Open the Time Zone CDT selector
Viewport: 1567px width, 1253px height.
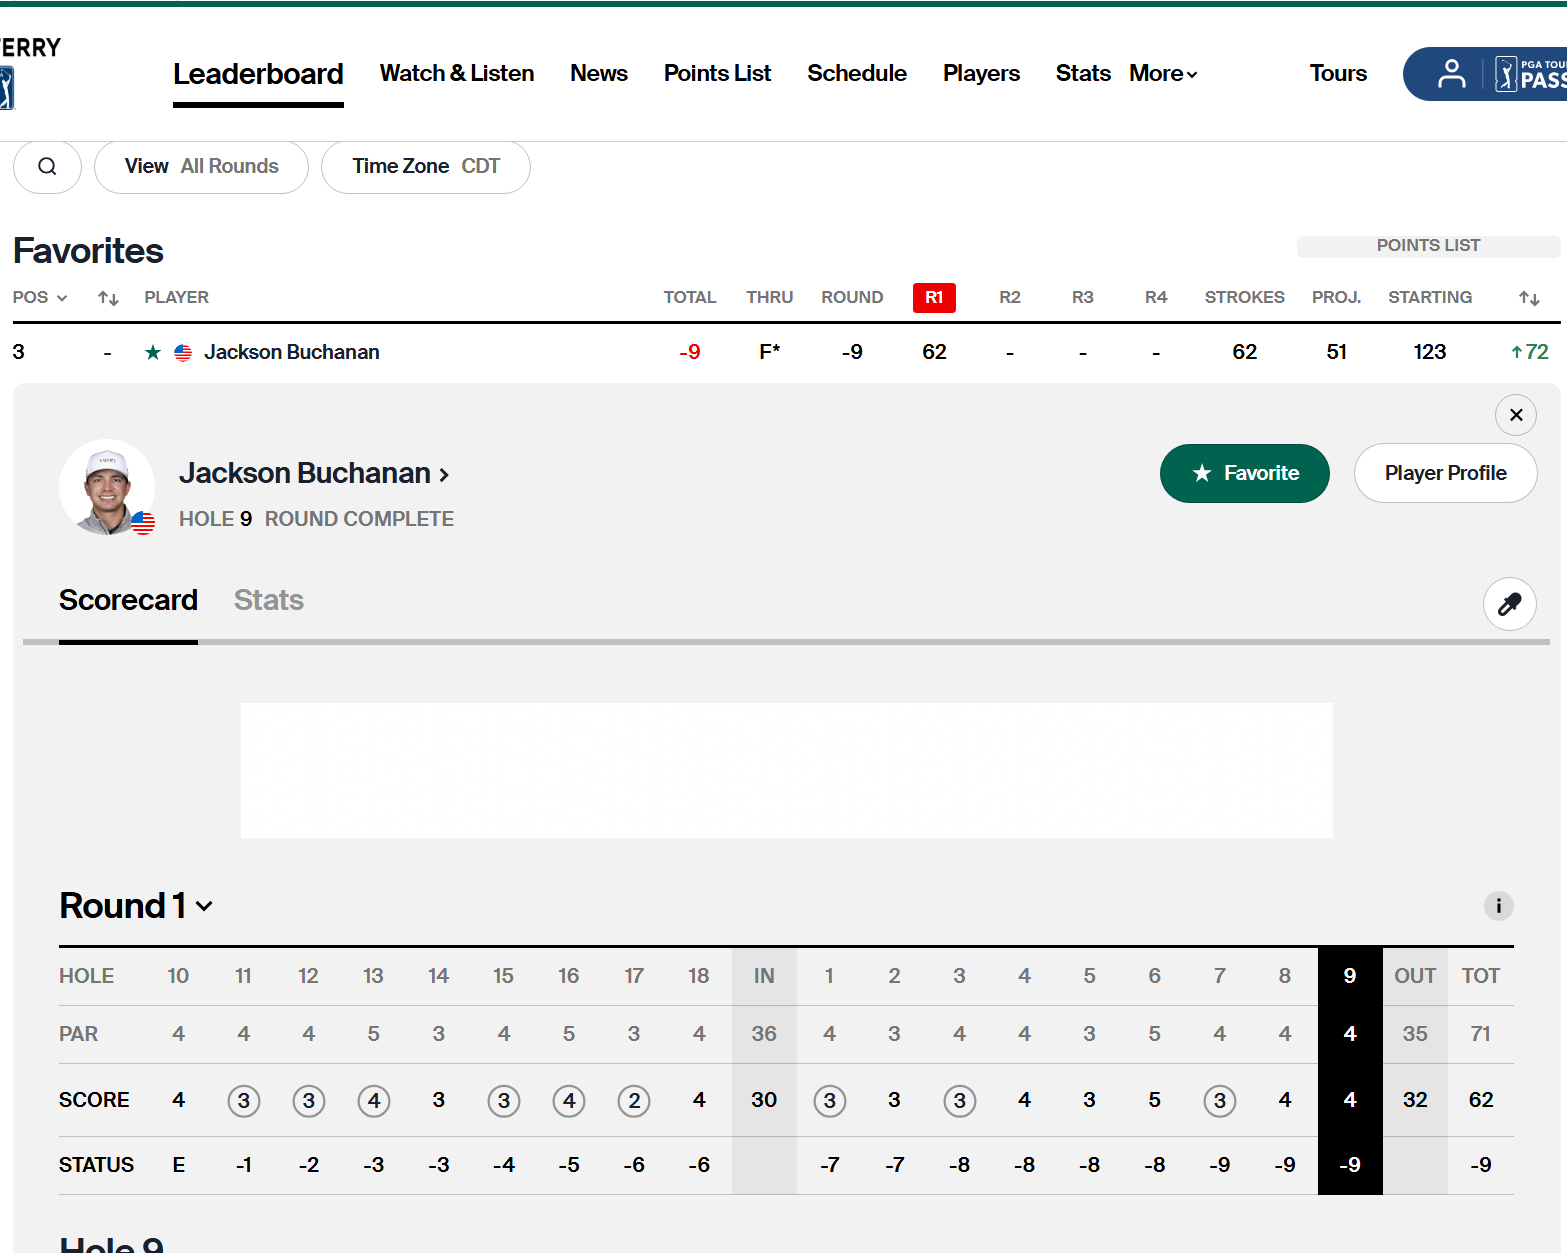click(x=426, y=166)
